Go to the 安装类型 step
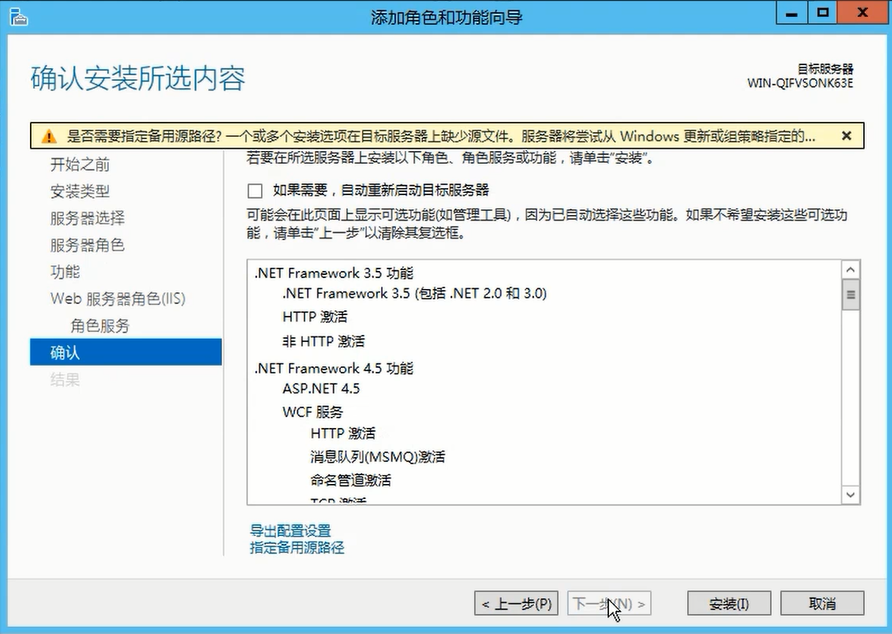Screen dimensions: 892x634 click(x=80, y=191)
